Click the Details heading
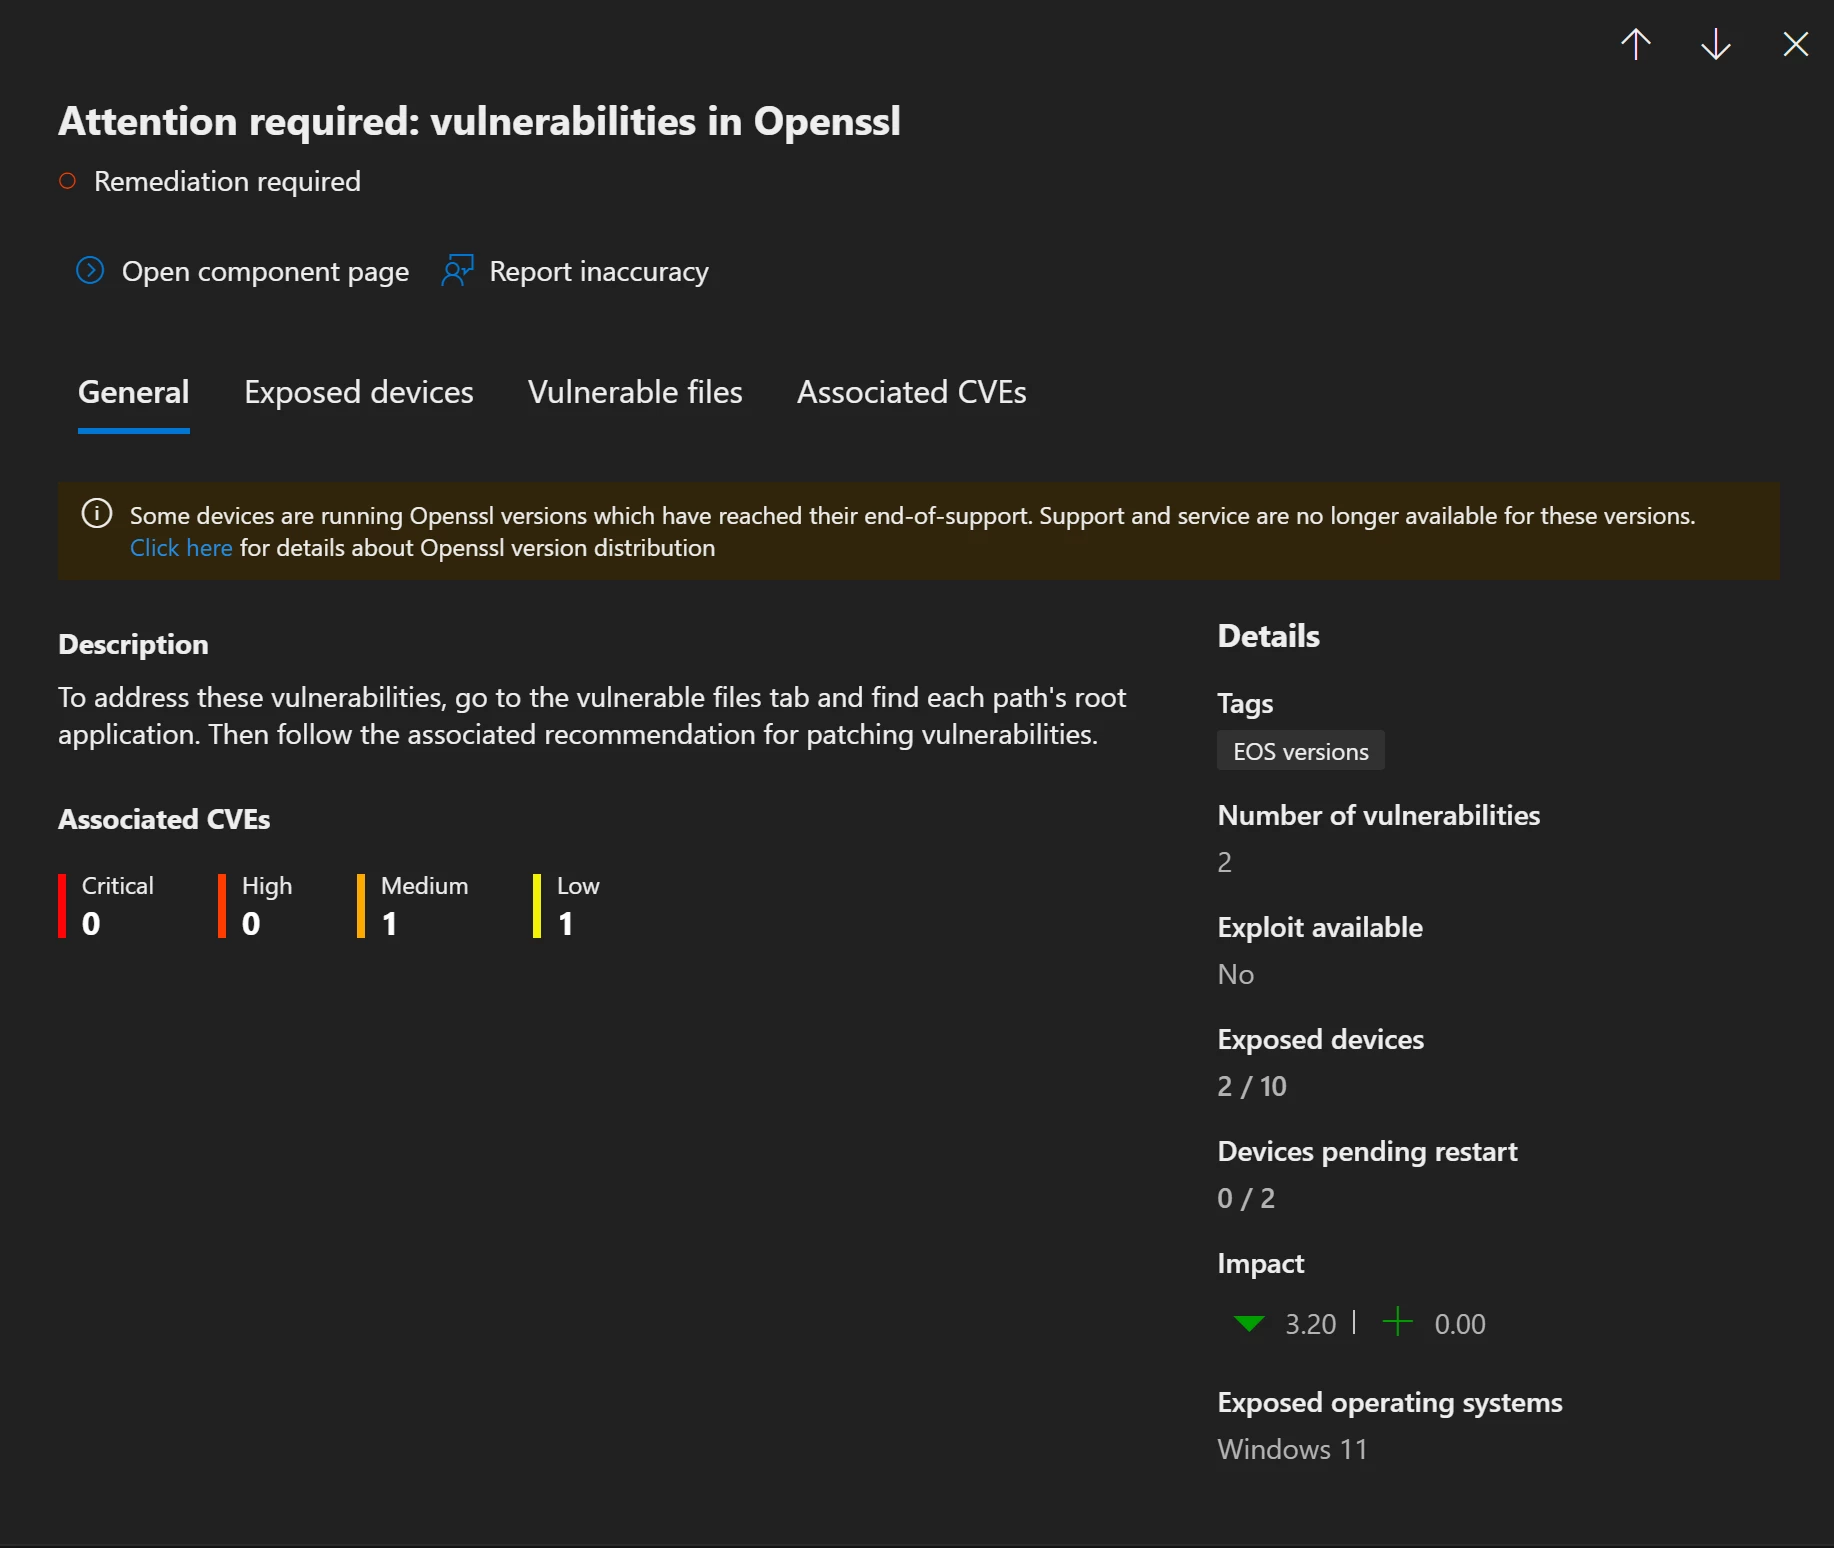This screenshot has height=1548, width=1834. click(x=1269, y=636)
